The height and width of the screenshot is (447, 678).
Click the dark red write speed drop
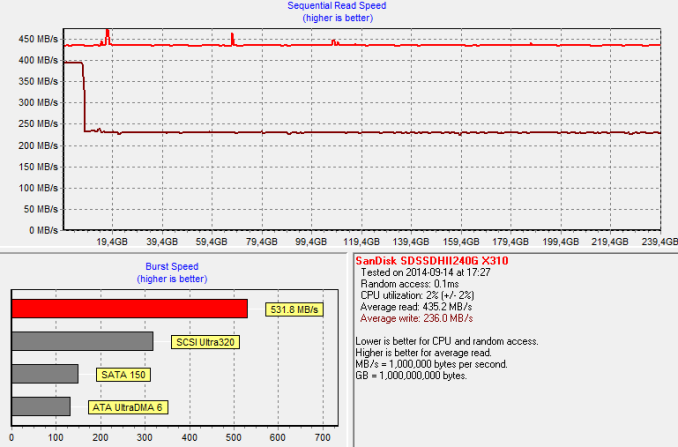[x=84, y=97]
